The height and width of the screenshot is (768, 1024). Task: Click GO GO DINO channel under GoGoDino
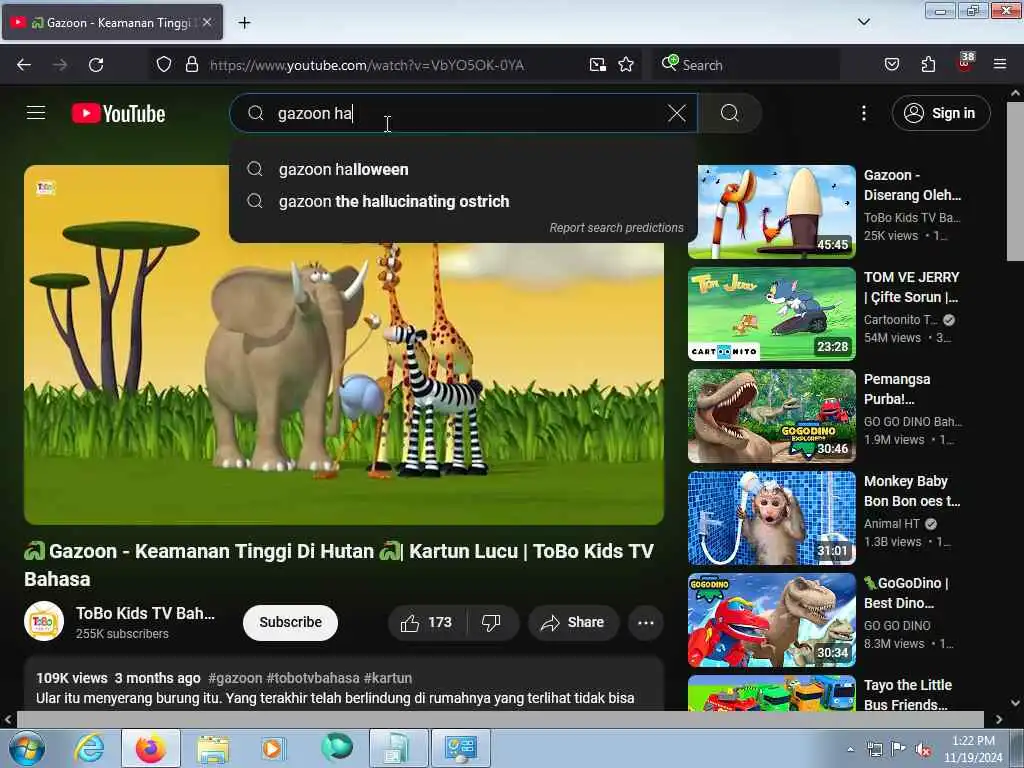coord(897,626)
